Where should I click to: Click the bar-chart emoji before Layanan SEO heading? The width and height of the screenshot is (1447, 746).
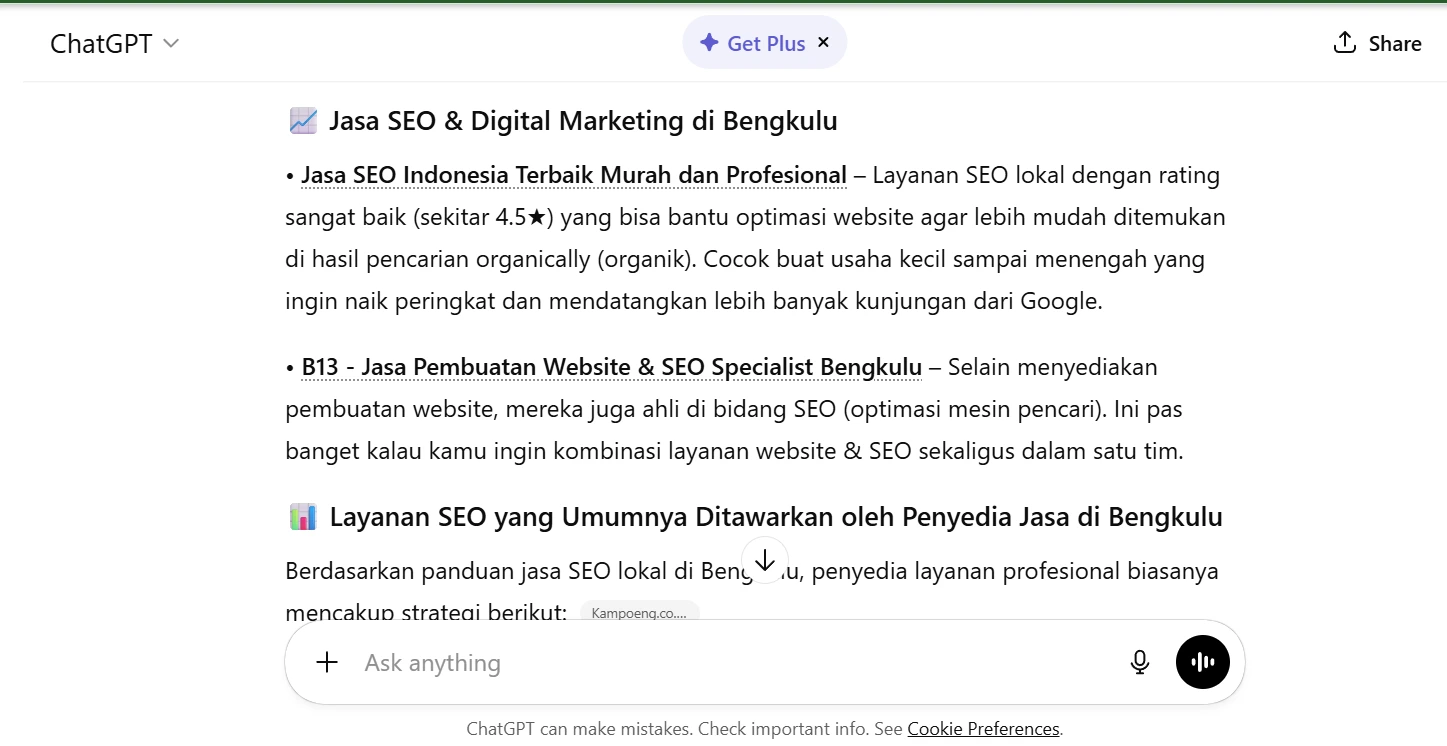pyautogui.click(x=302, y=516)
